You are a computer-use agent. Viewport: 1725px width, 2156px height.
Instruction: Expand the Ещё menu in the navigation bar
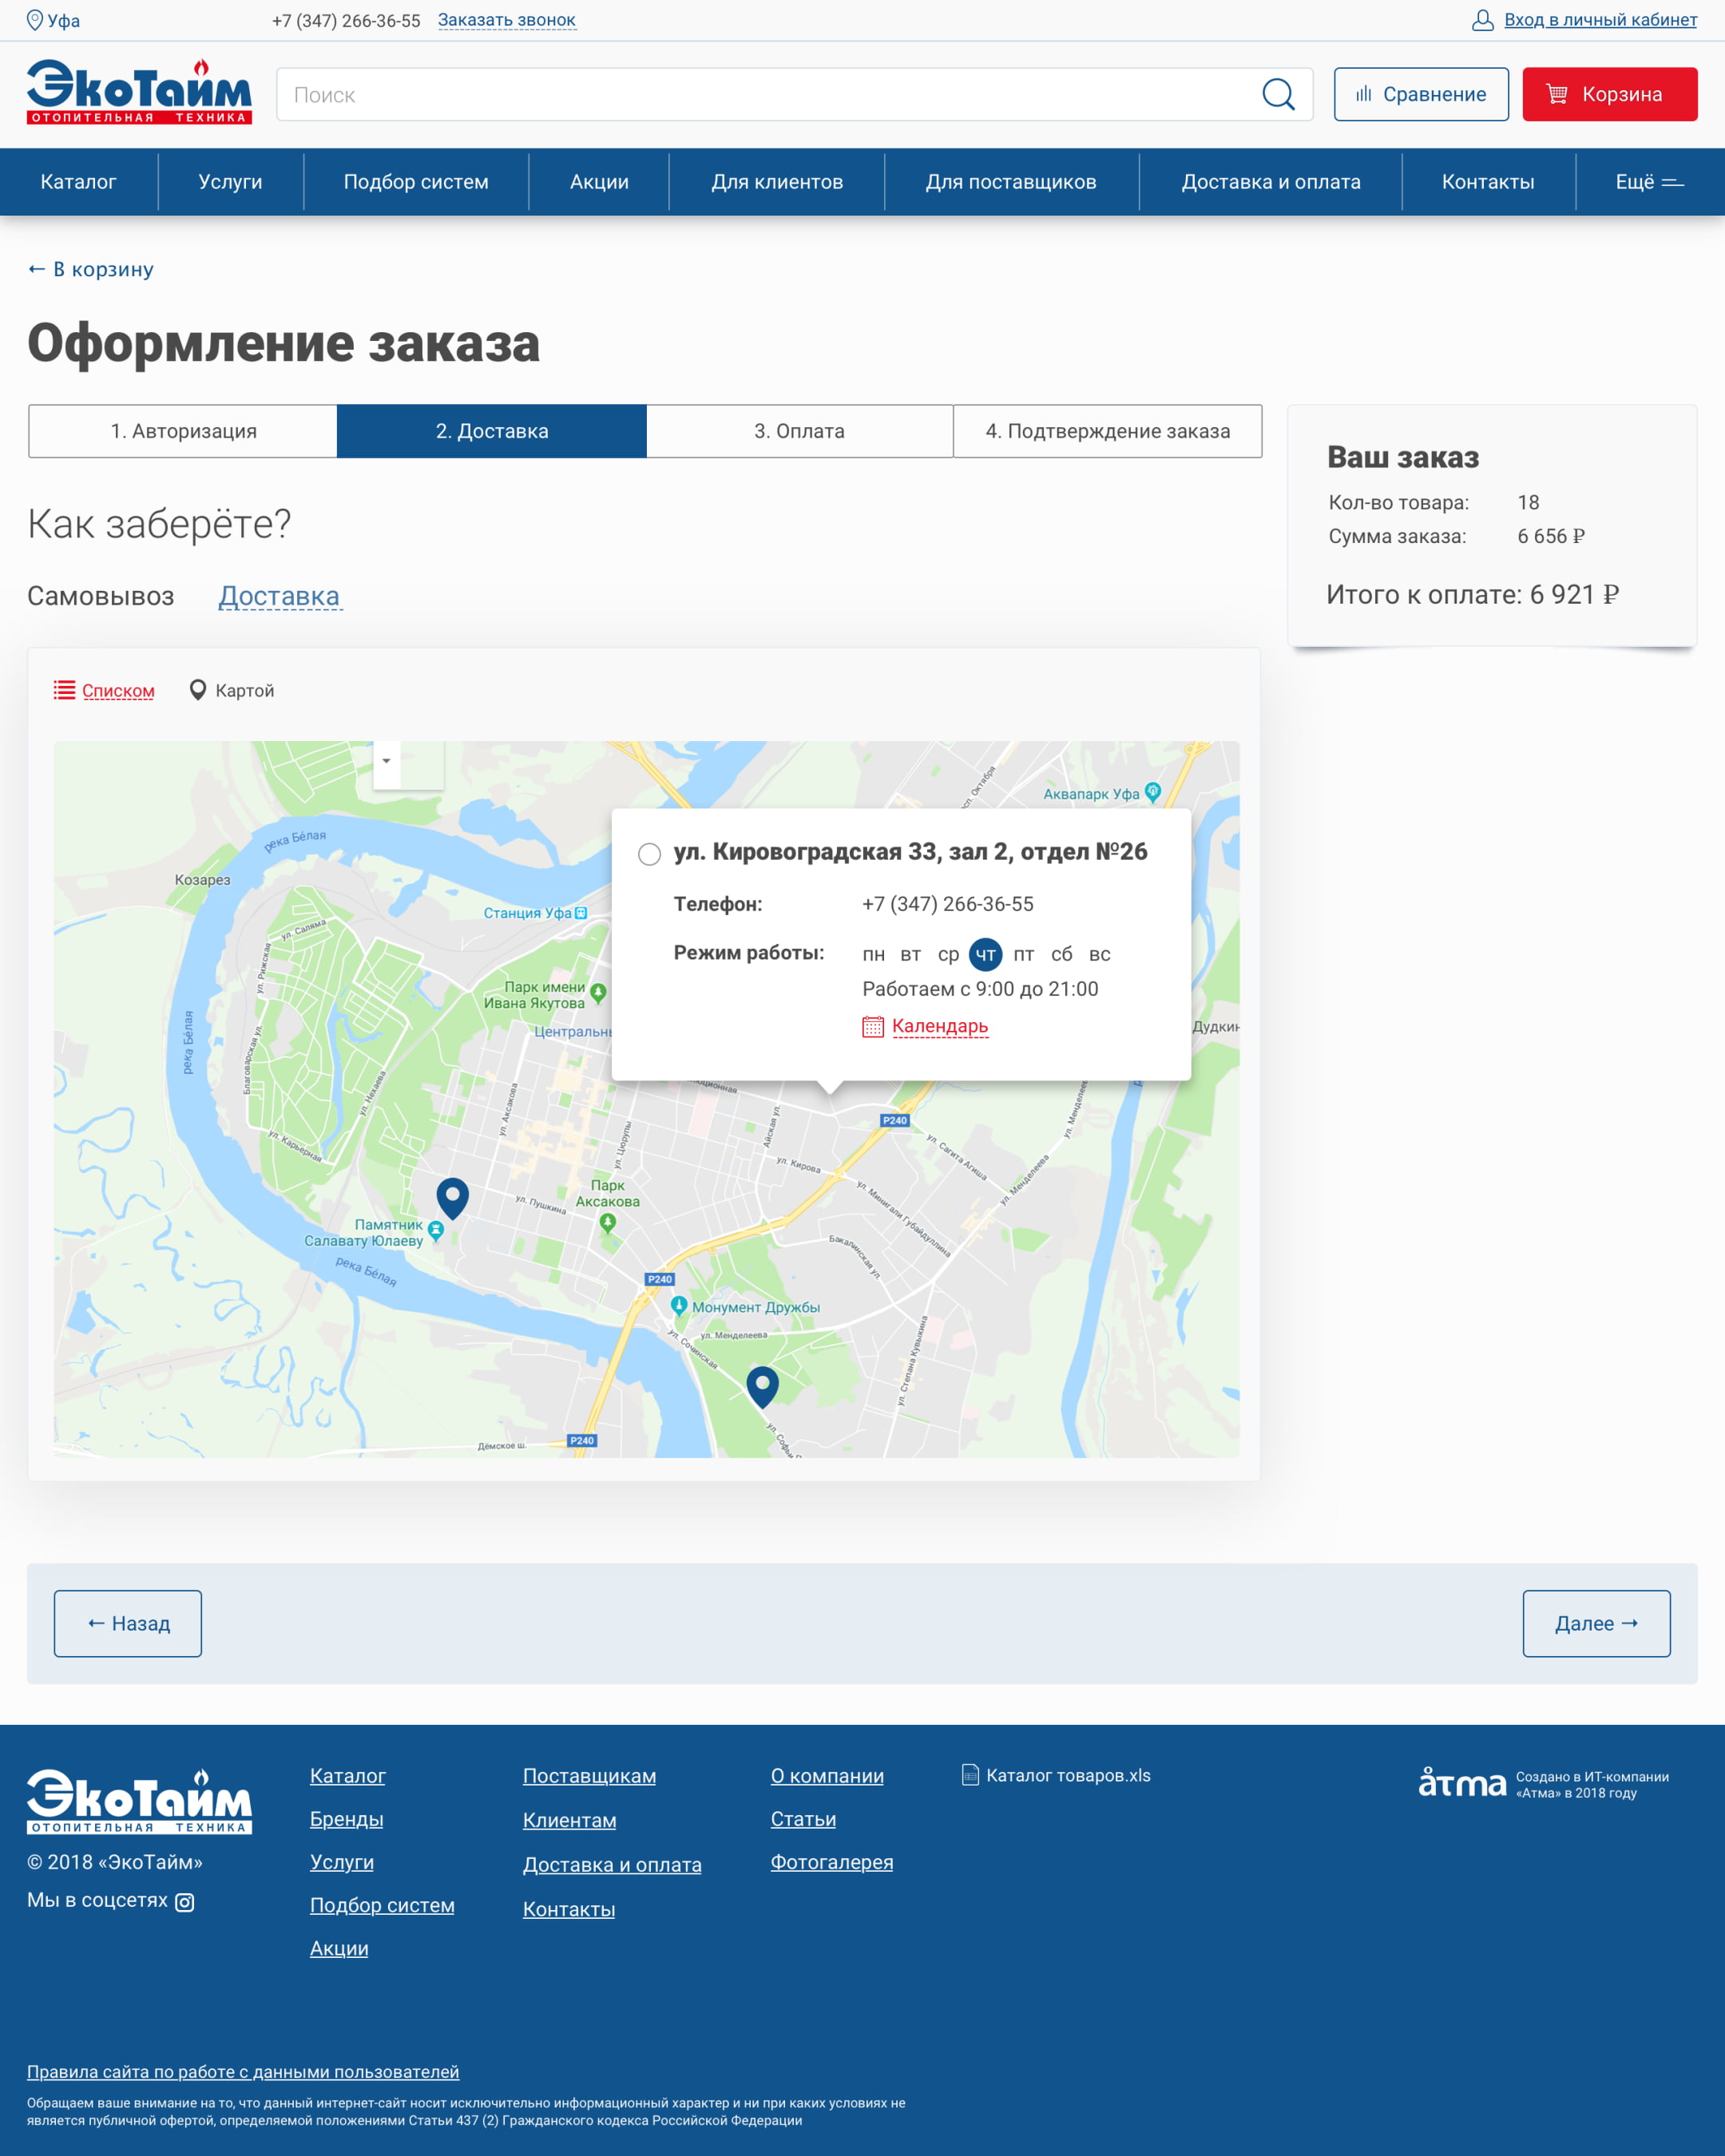click(1649, 182)
